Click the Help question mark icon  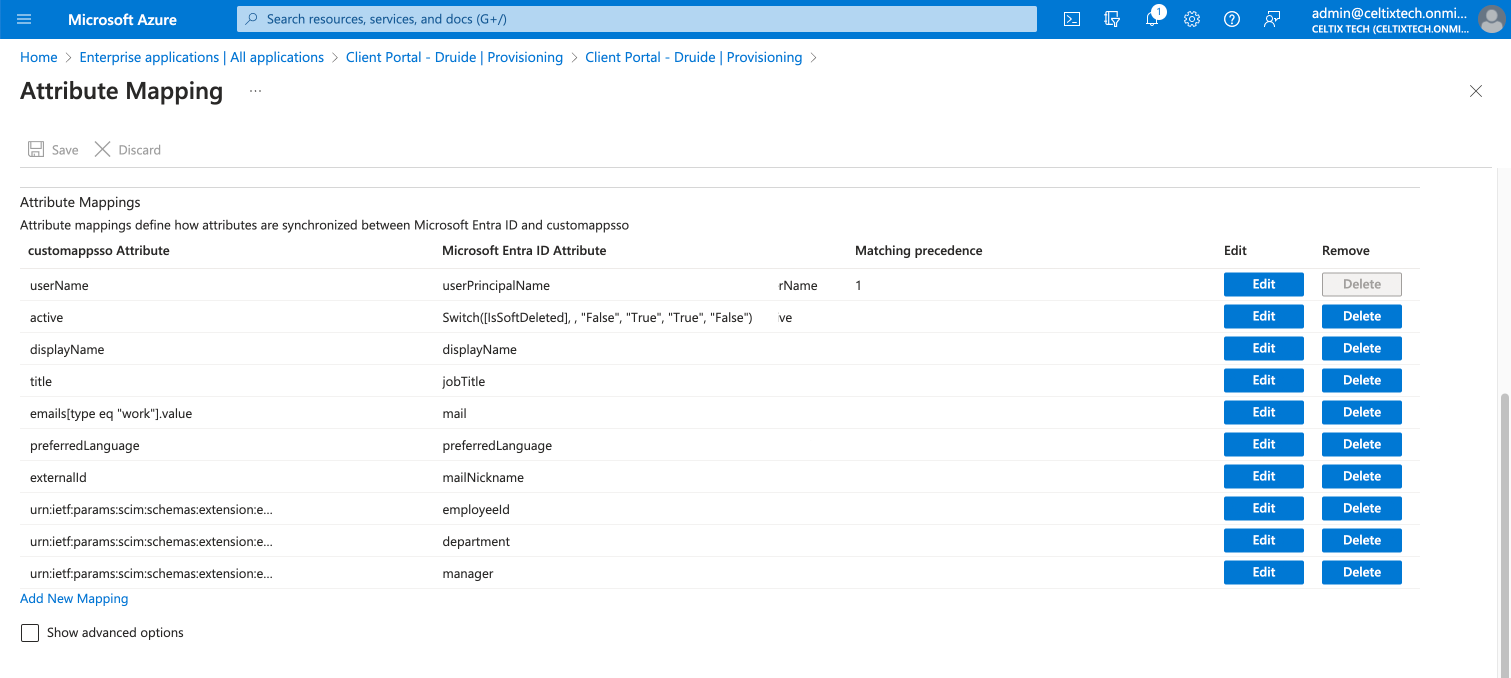click(1232, 19)
